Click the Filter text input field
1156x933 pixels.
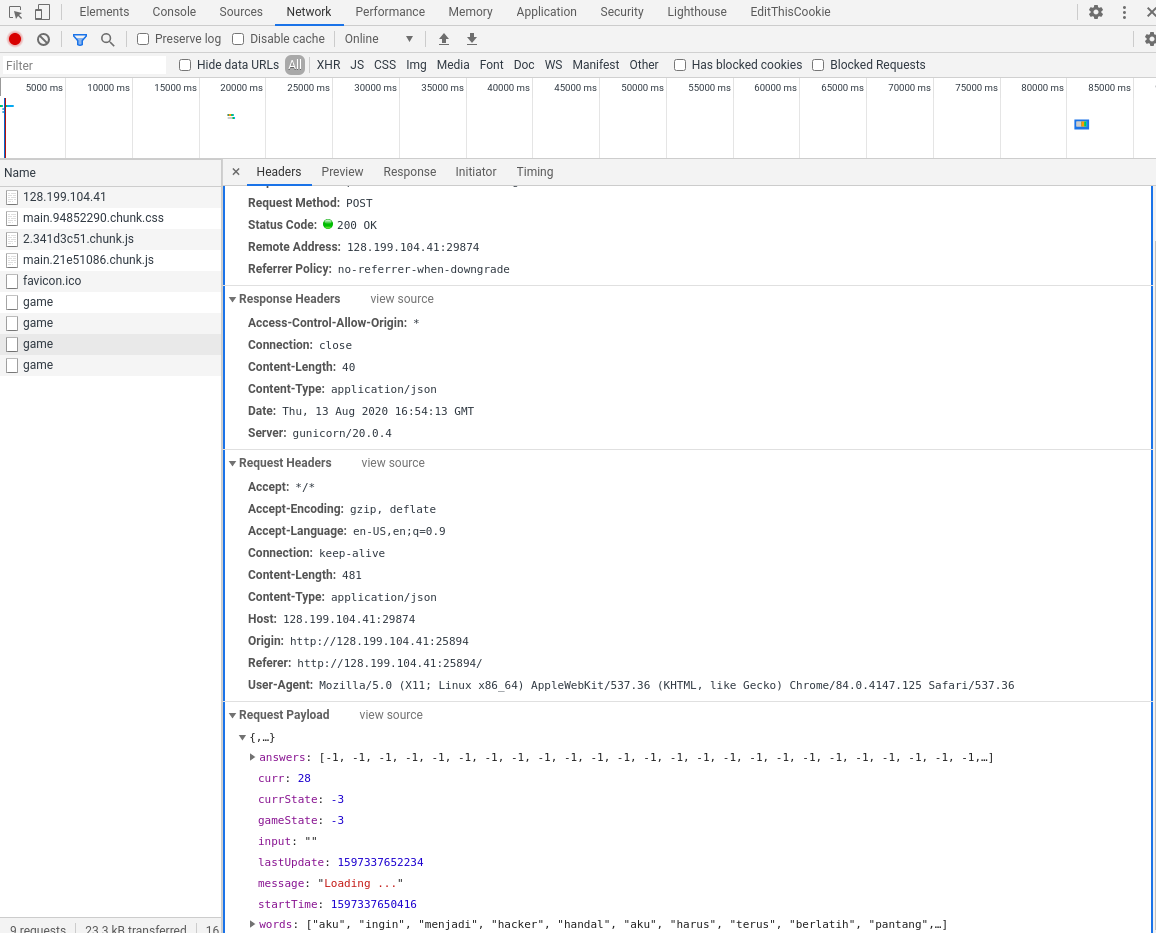point(85,65)
